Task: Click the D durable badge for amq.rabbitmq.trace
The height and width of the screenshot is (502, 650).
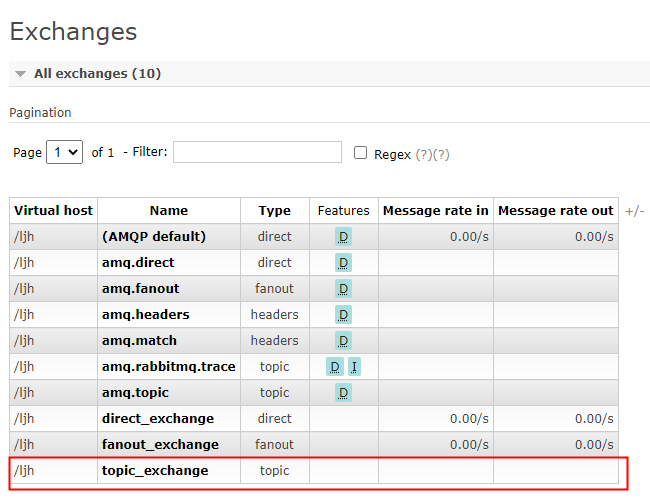Action: (x=335, y=367)
